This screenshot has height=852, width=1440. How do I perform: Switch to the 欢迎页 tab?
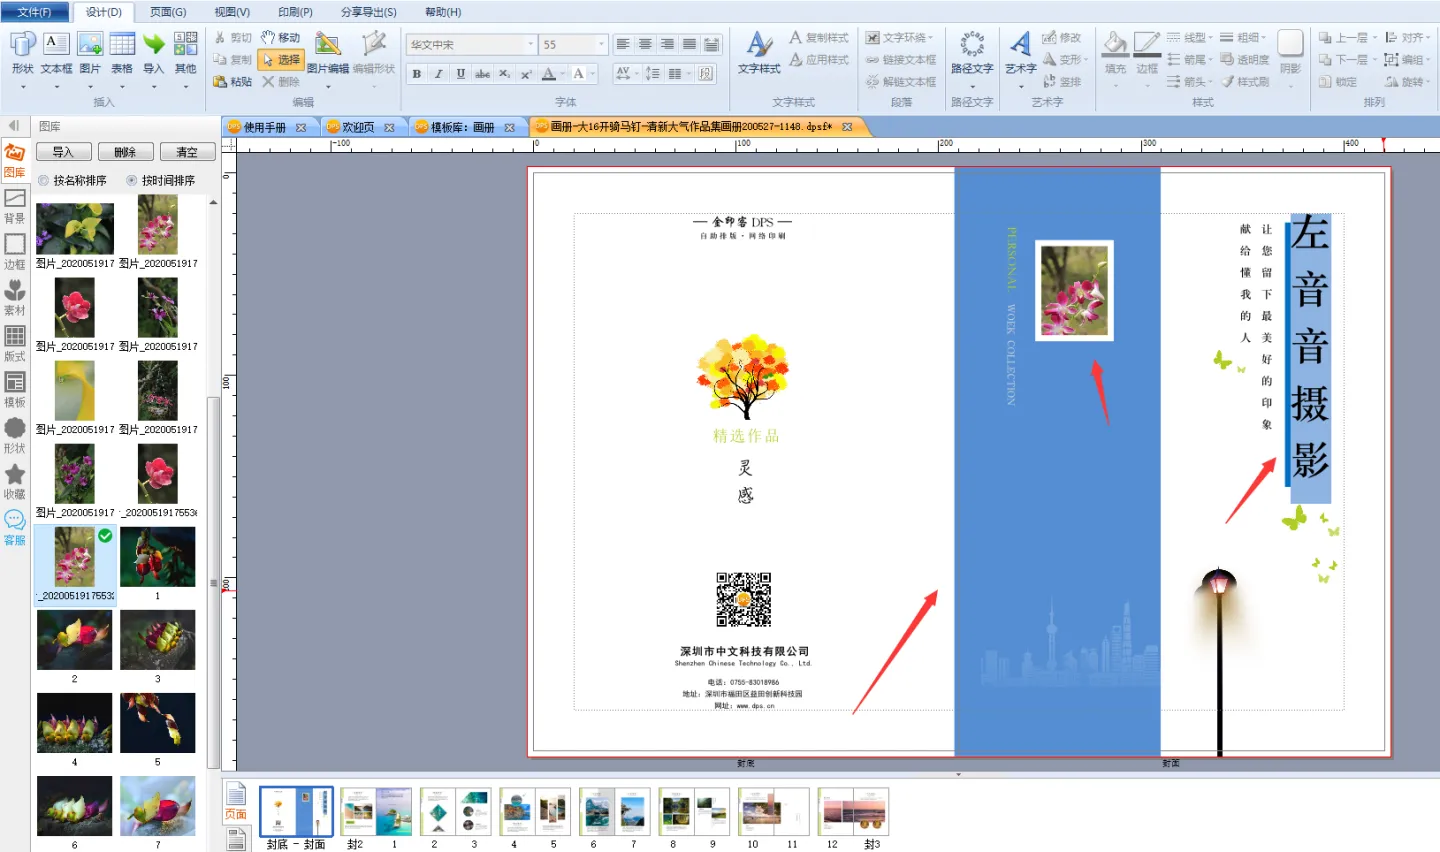pyautogui.click(x=357, y=127)
